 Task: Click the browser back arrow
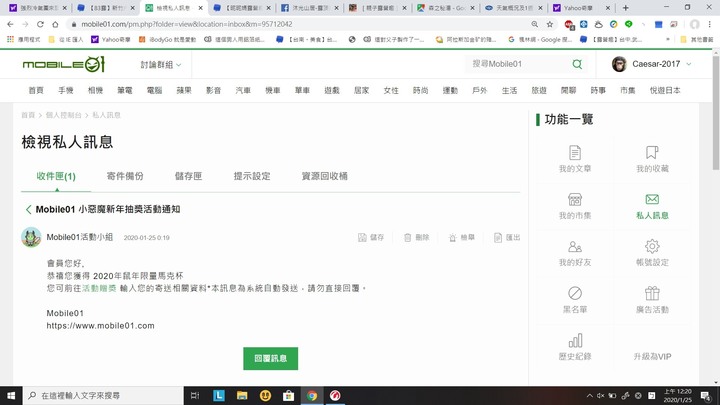pos(10,24)
